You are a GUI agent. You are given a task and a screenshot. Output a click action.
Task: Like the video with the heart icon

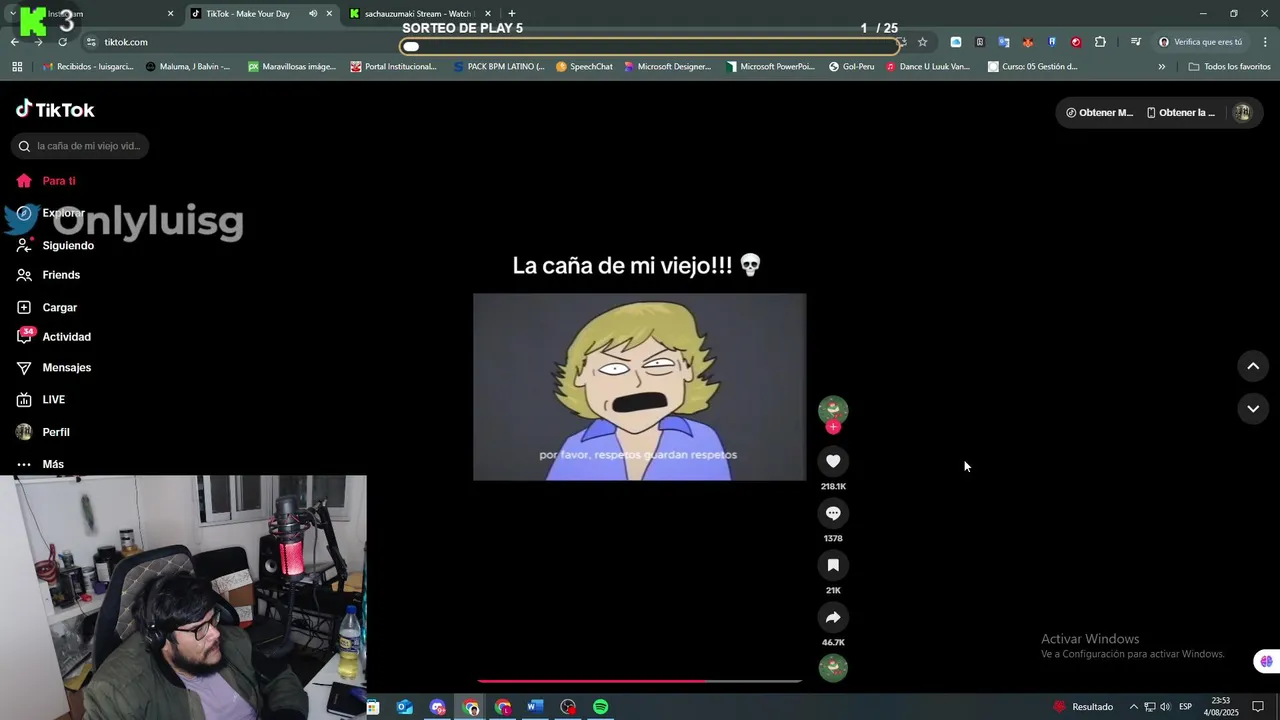833,461
